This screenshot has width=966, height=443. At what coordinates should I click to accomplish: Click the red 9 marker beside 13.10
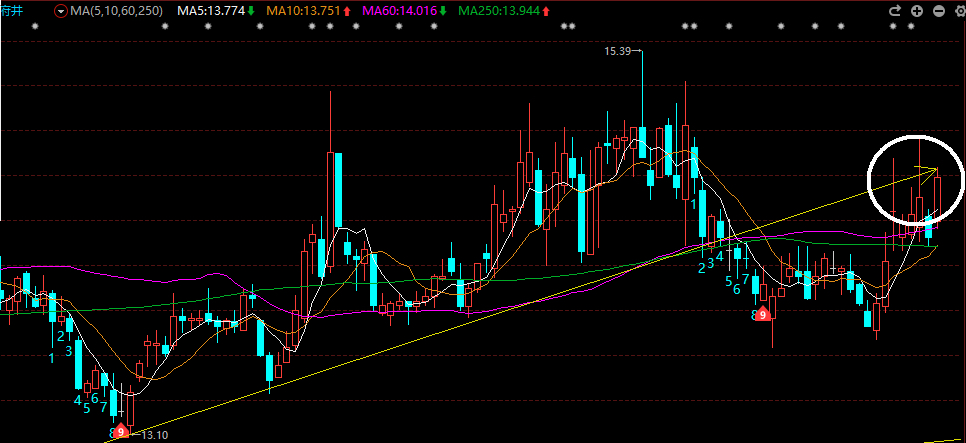point(121,432)
